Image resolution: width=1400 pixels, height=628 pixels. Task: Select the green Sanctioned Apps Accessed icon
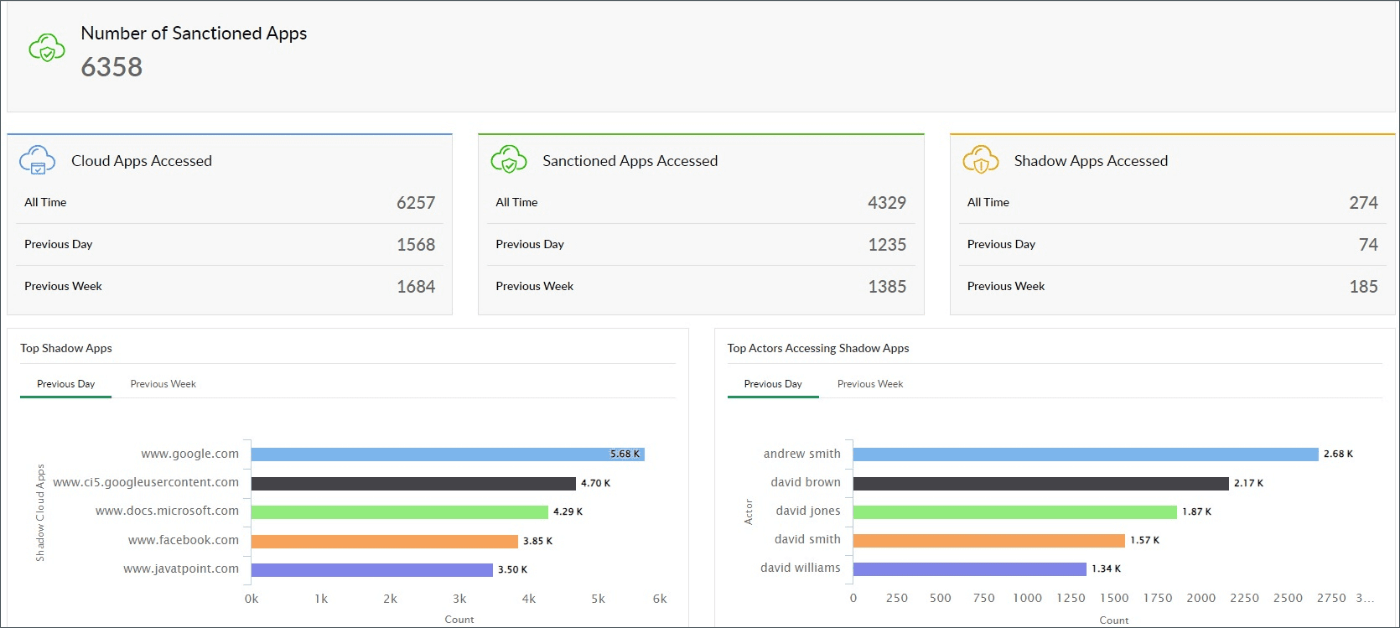click(510, 159)
